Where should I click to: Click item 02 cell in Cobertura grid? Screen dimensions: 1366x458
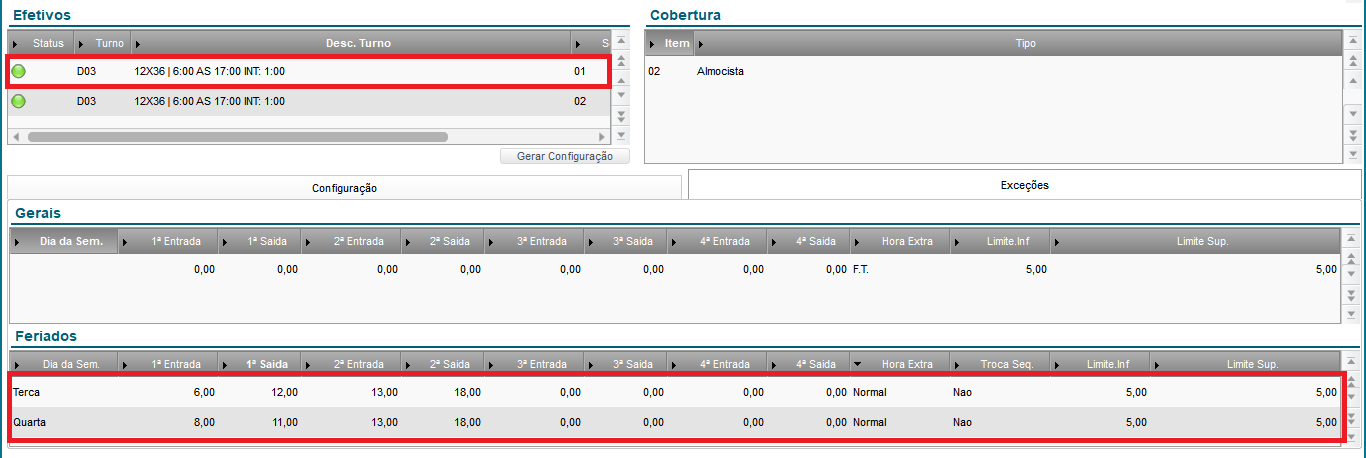[654, 72]
